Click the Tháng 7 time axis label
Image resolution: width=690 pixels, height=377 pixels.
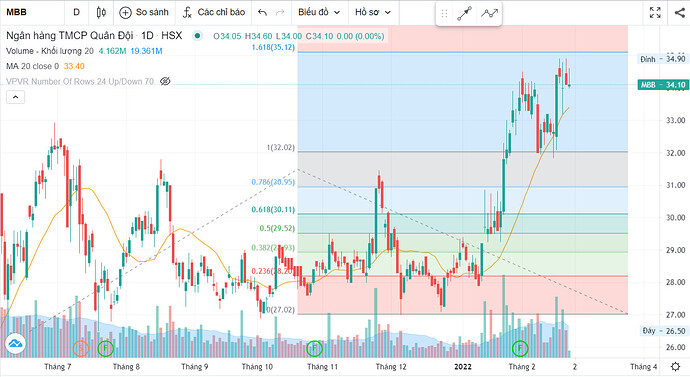(57, 366)
